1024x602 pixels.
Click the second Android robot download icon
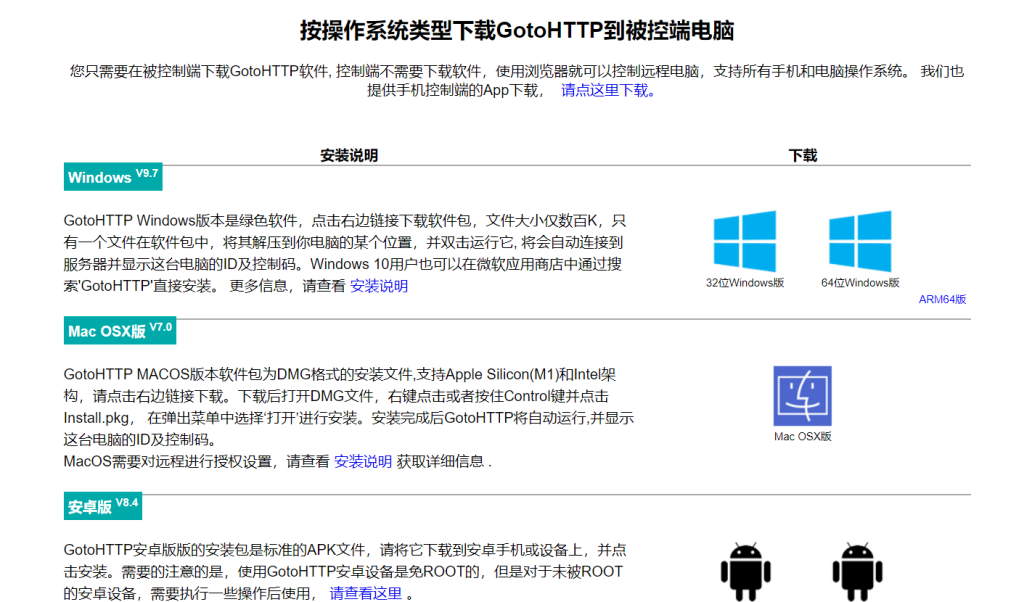click(x=857, y=571)
